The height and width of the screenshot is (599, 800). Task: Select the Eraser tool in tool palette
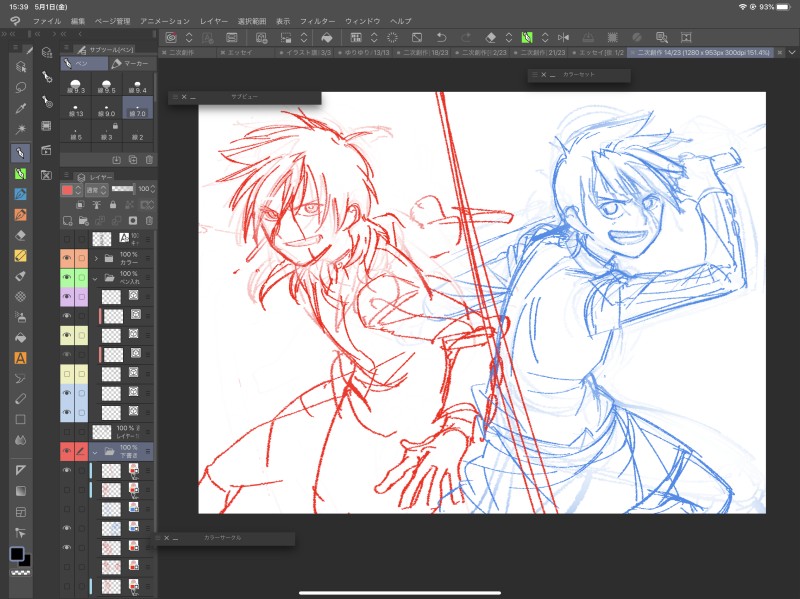click(x=20, y=235)
